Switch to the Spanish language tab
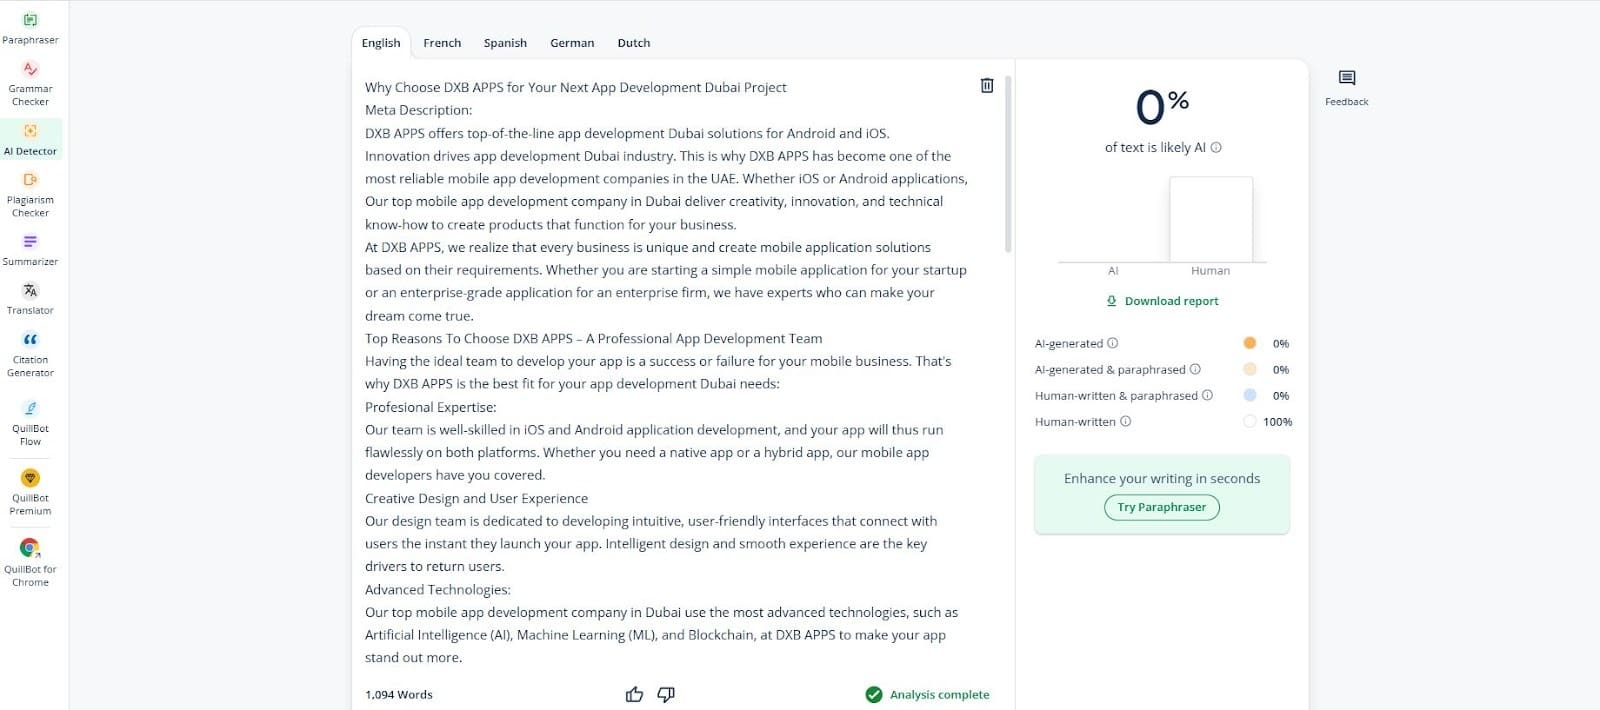This screenshot has width=1600, height=710. 505,43
